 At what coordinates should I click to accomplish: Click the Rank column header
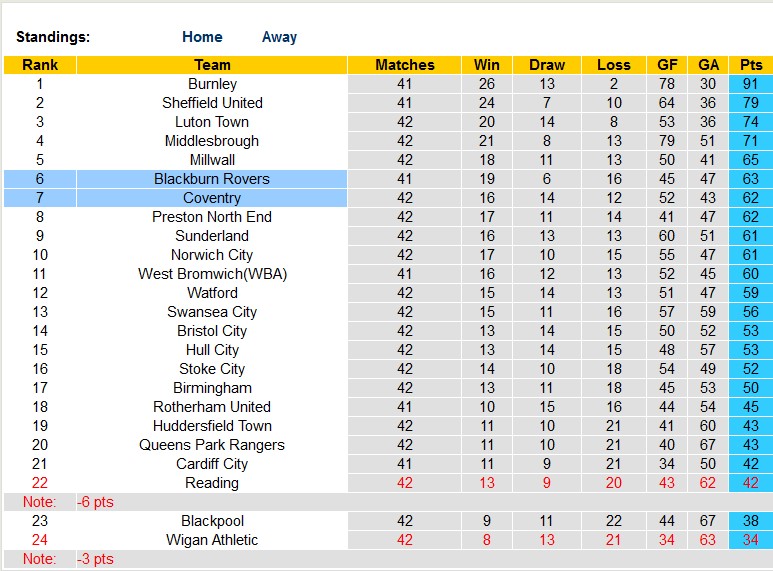[40, 65]
